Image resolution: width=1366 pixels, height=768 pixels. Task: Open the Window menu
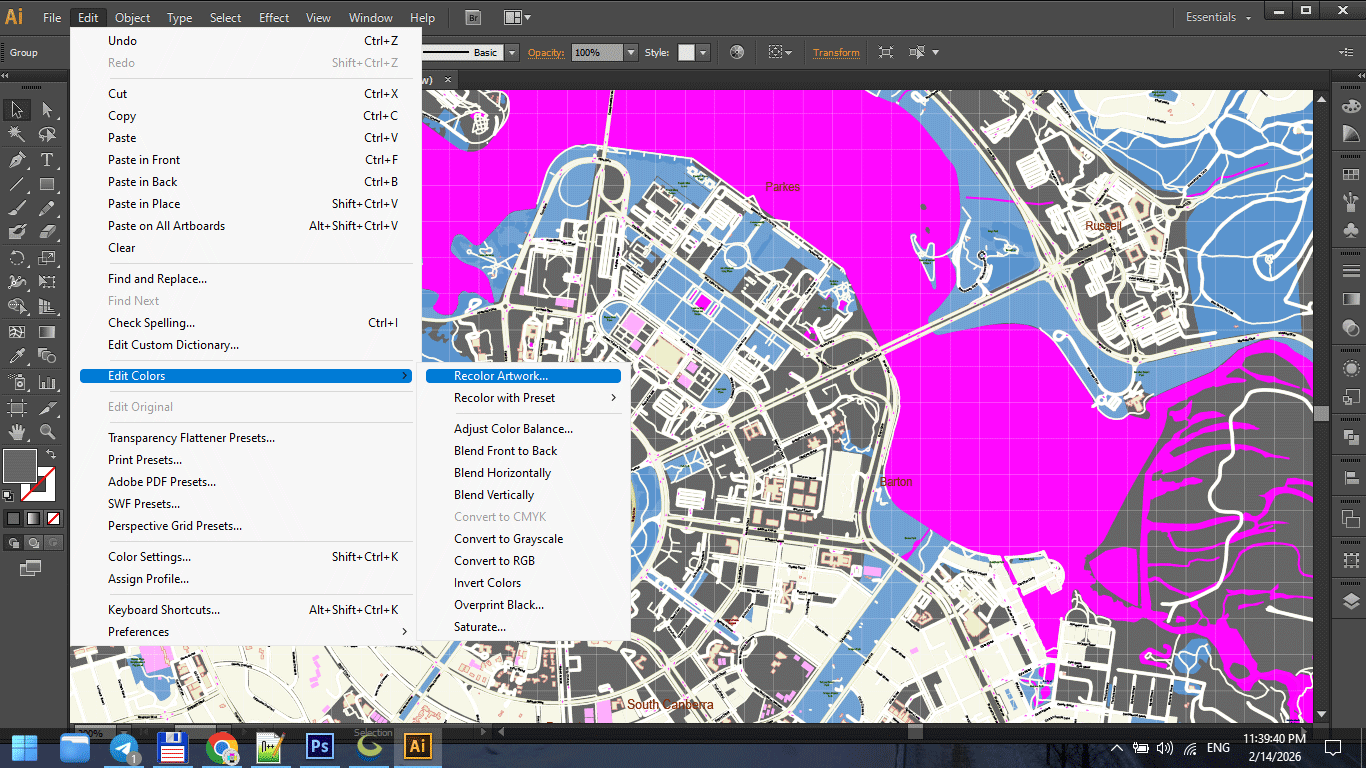[370, 17]
